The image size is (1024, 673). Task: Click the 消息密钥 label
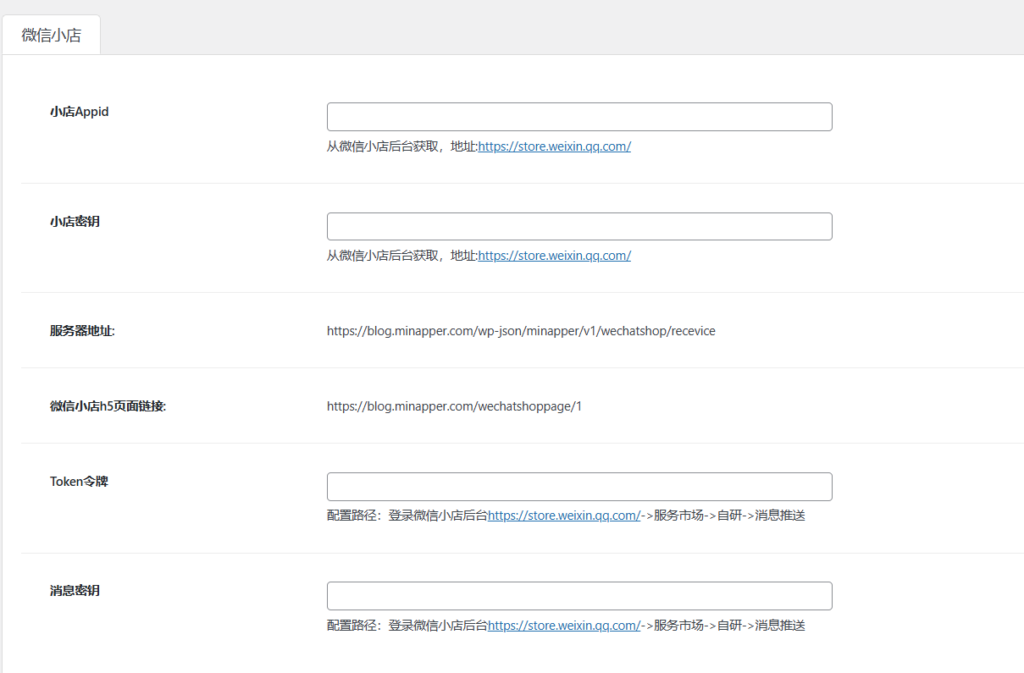(74, 591)
